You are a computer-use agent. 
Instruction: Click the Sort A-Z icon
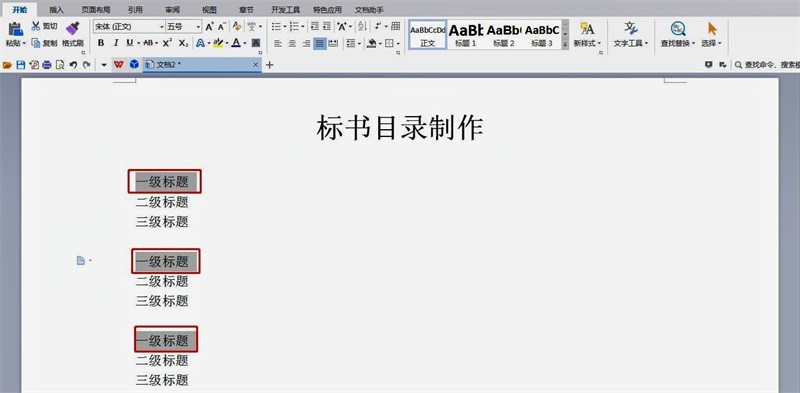362,27
